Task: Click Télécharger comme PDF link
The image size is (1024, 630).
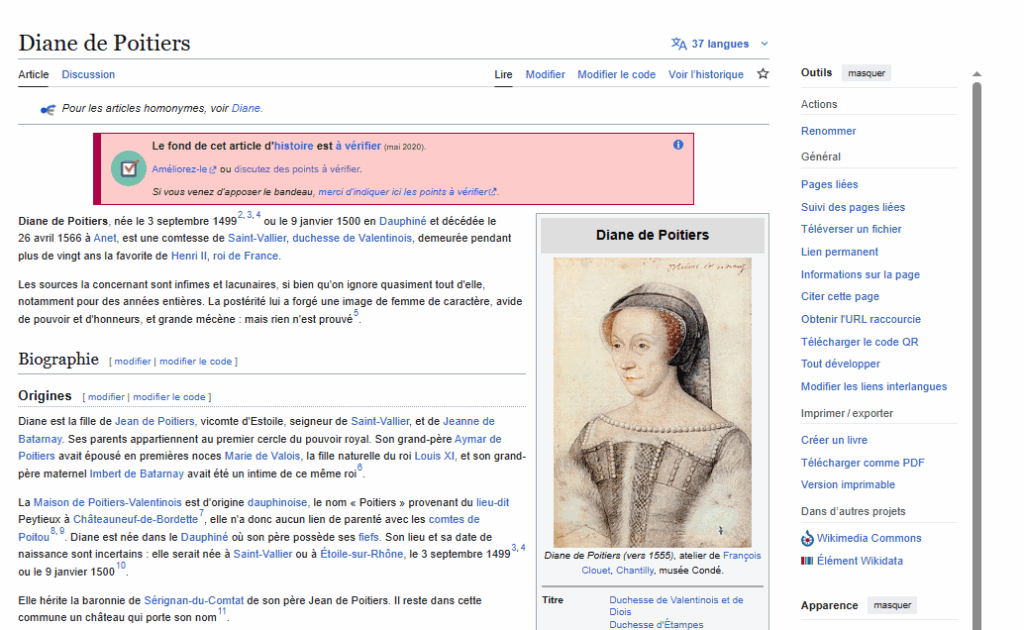Action: (x=862, y=462)
